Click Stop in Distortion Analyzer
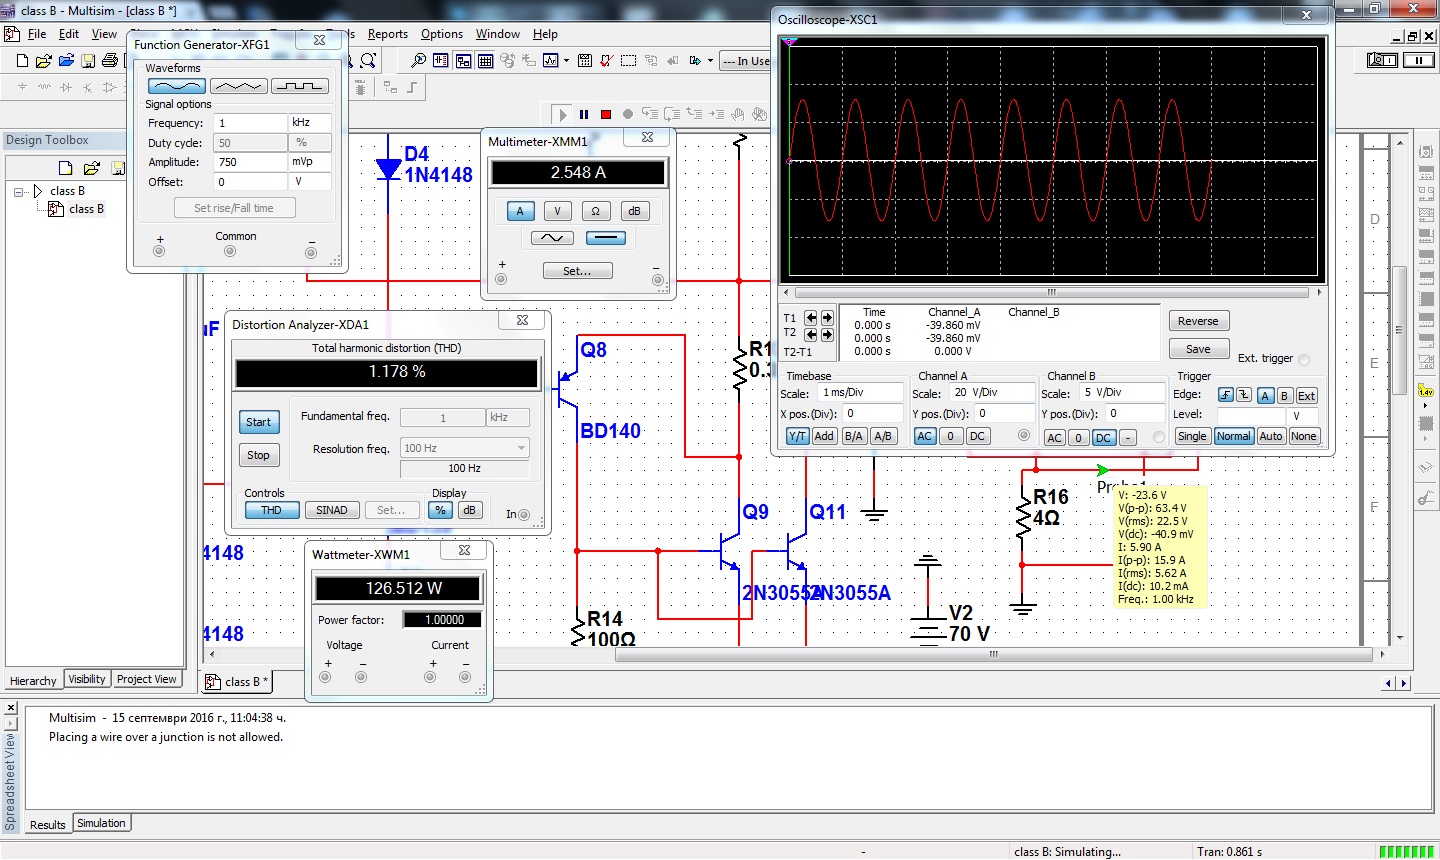 [x=258, y=455]
